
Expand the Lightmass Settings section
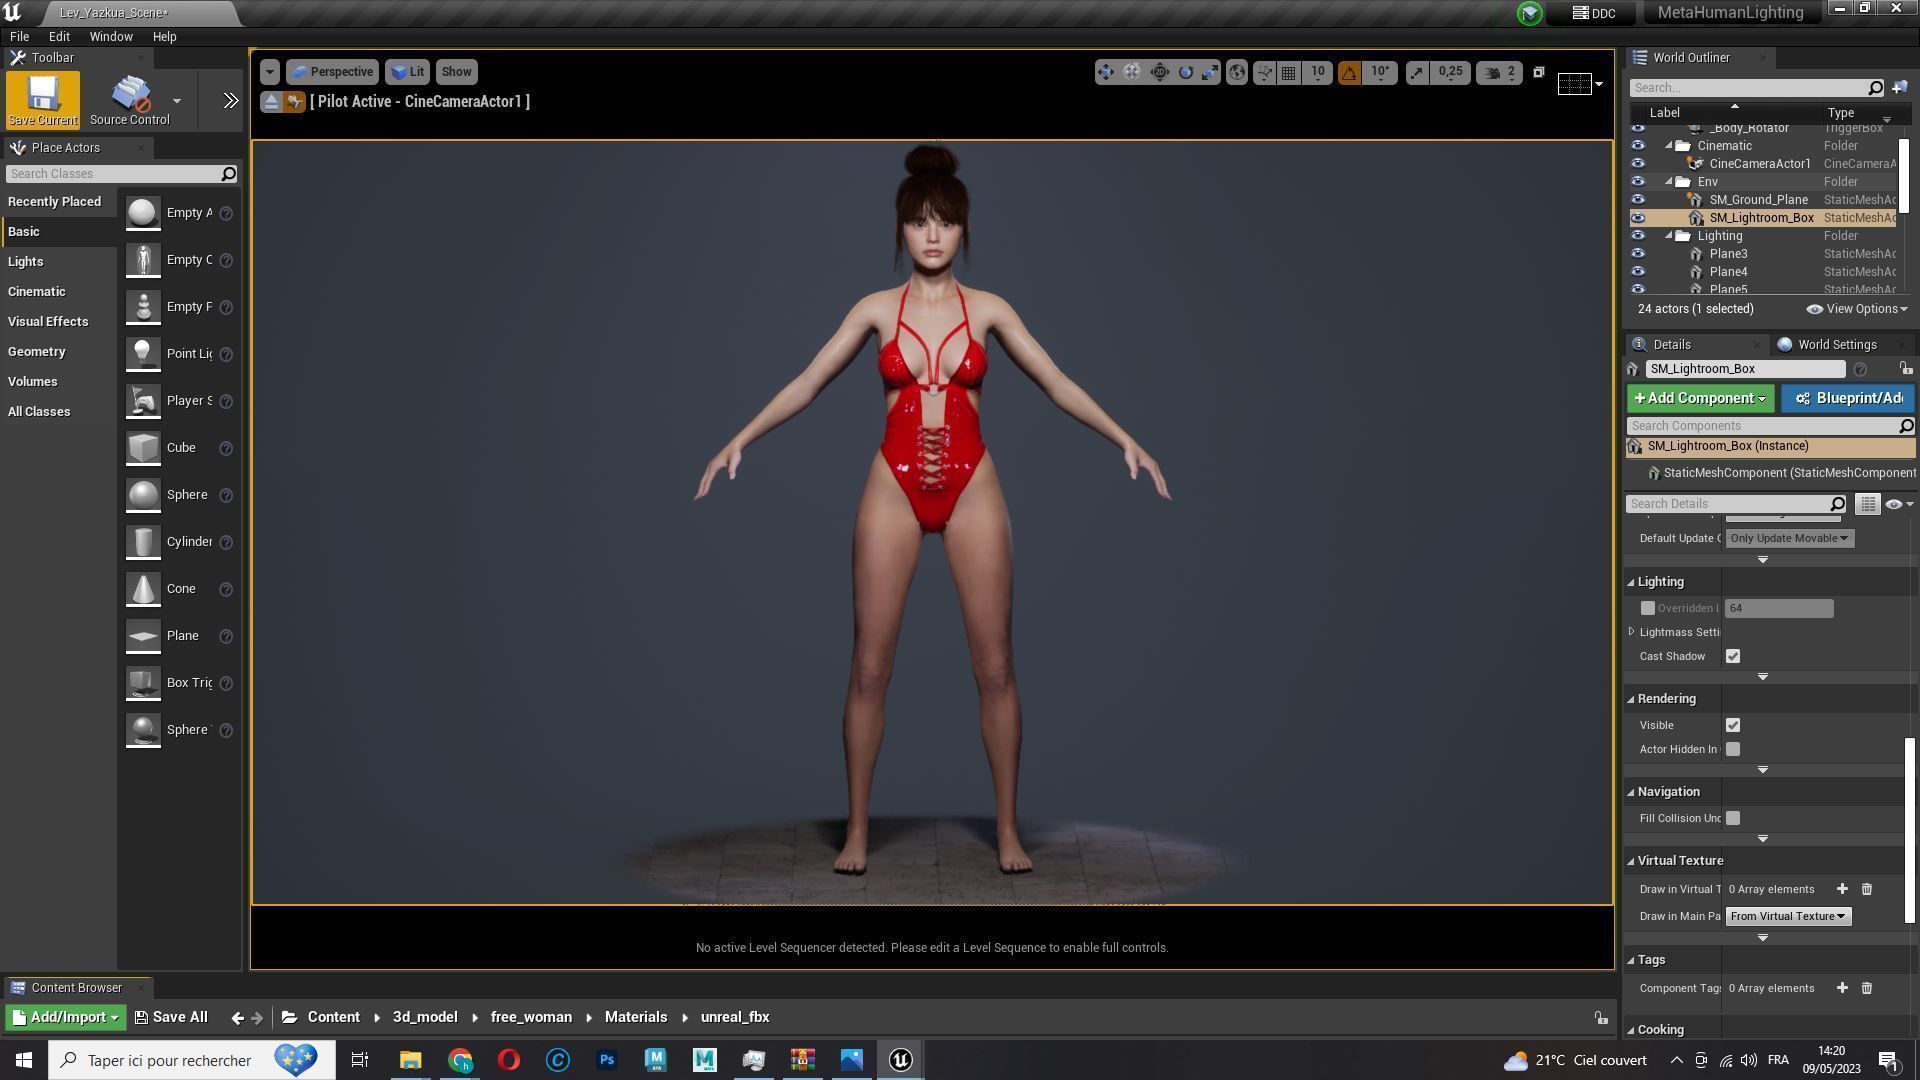click(1632, 632)
